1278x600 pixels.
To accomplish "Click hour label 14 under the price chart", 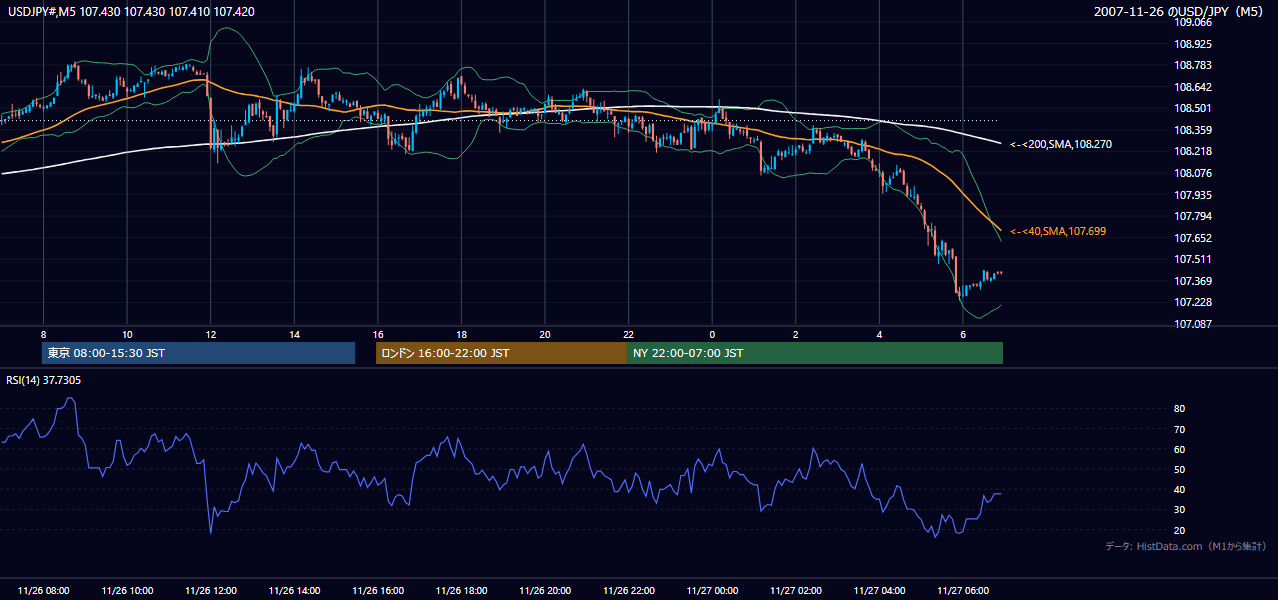I will 294,334.
